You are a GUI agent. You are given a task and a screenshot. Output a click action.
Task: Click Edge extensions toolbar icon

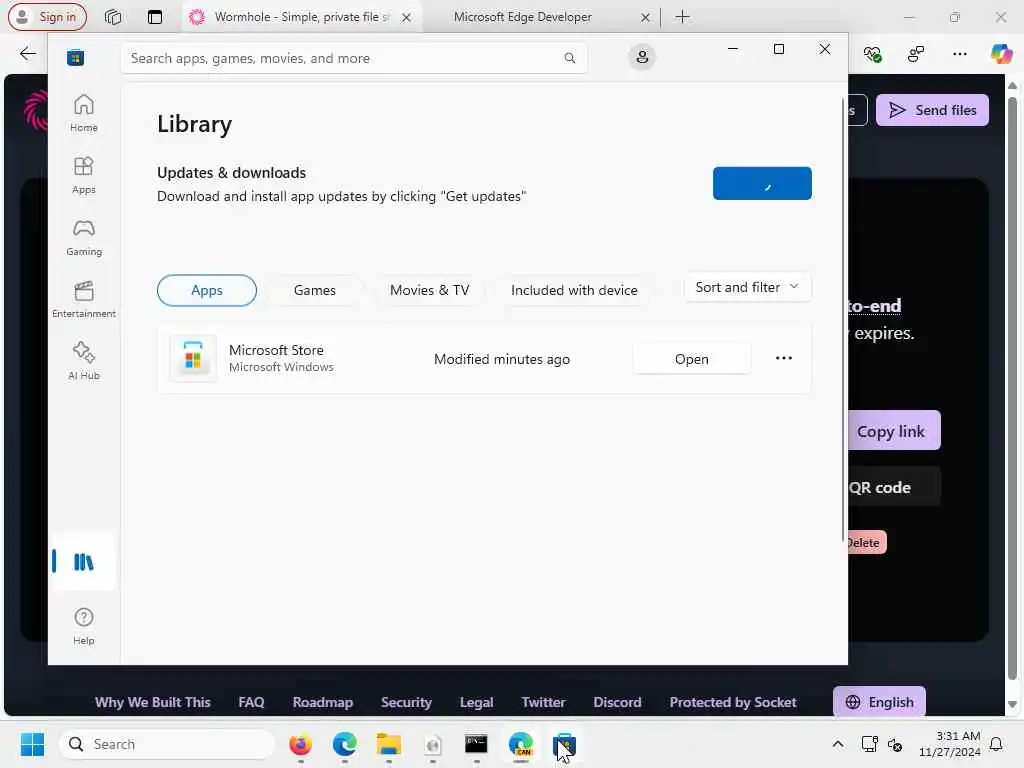point(916,54)
